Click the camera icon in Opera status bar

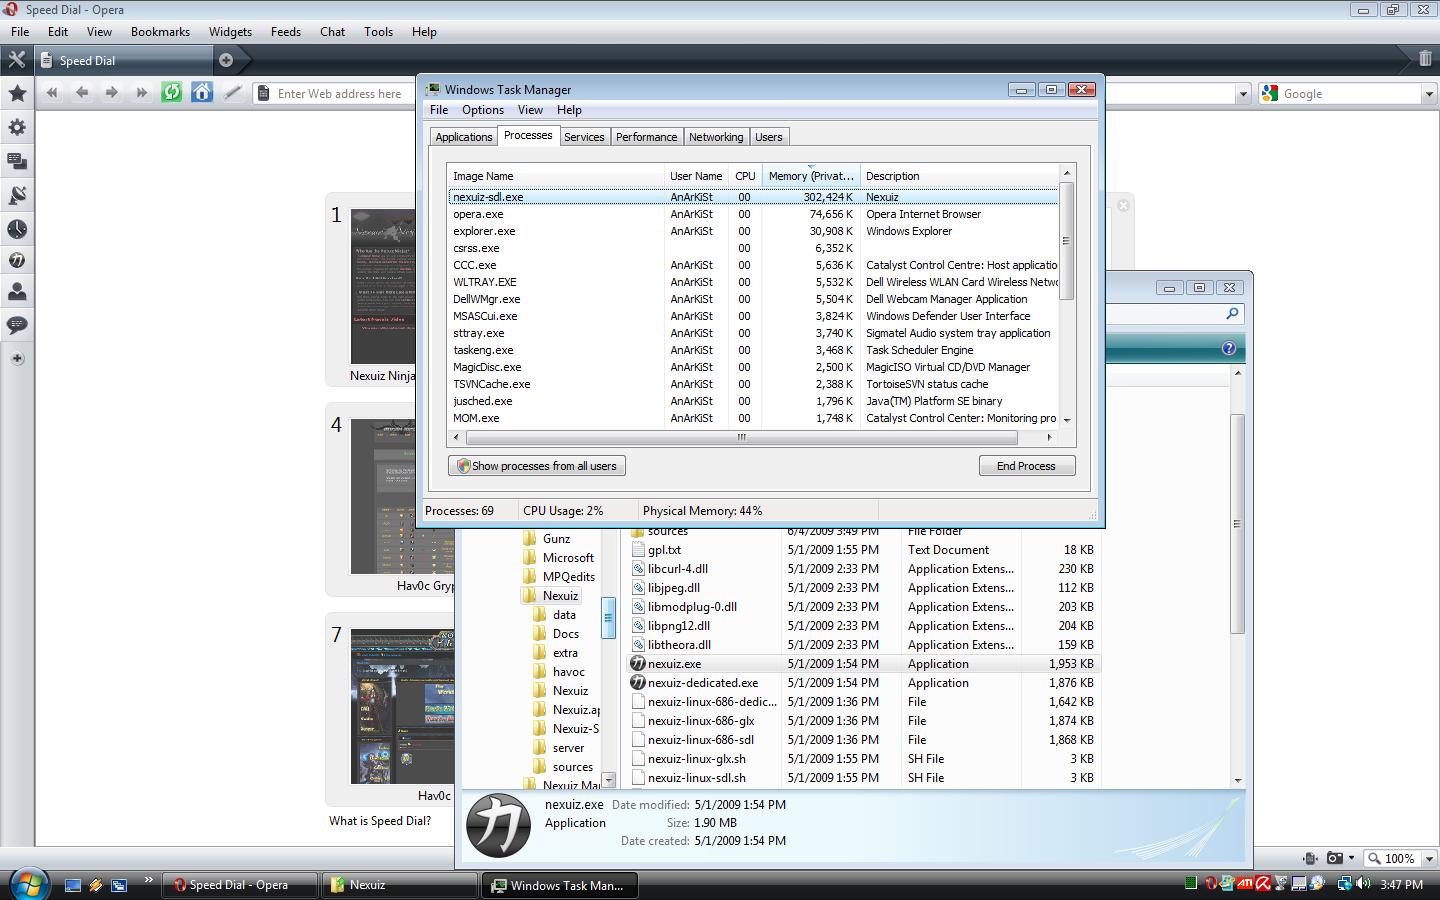point(1335,858)
